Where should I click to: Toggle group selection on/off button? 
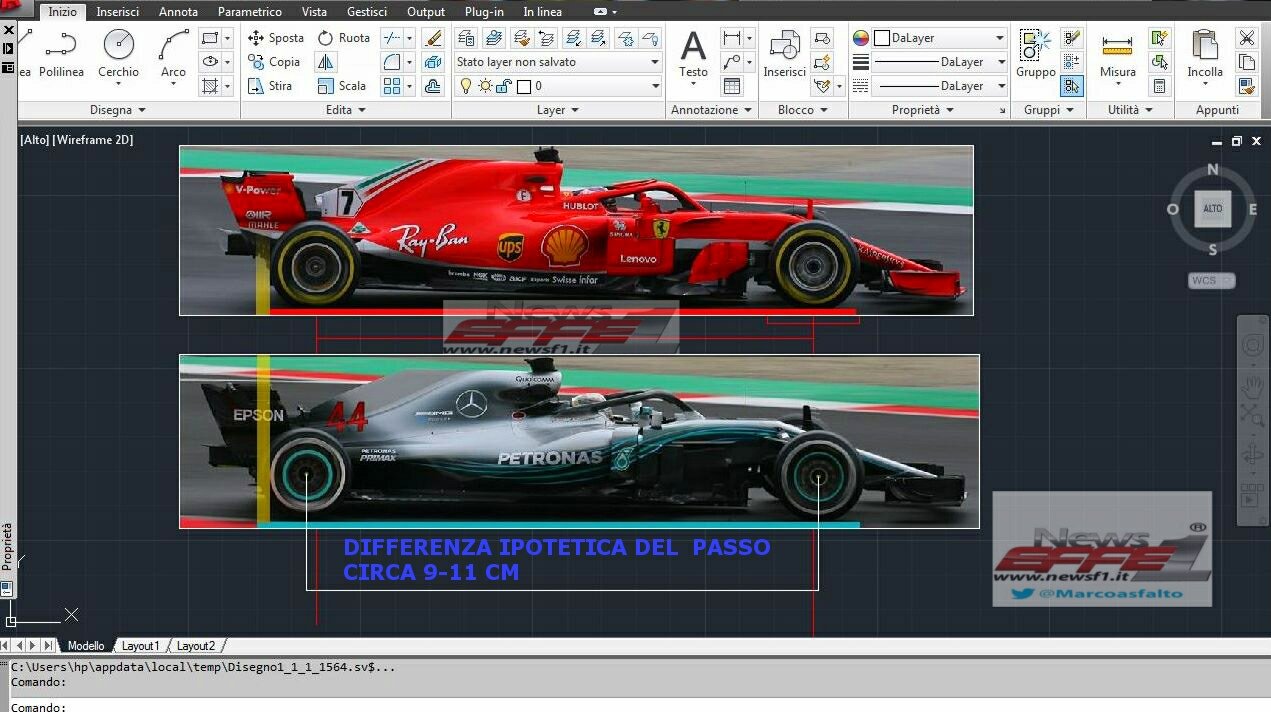1071,86
